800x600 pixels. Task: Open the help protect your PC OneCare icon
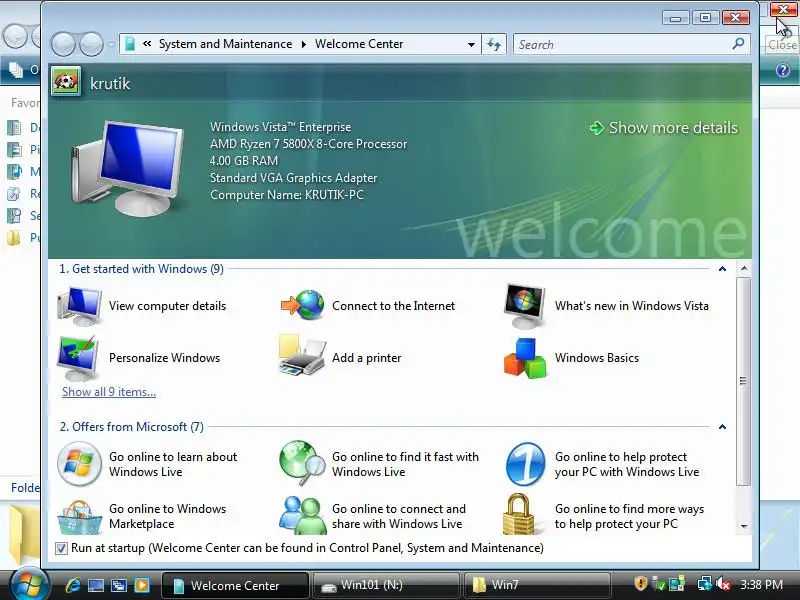coord(526,464)
